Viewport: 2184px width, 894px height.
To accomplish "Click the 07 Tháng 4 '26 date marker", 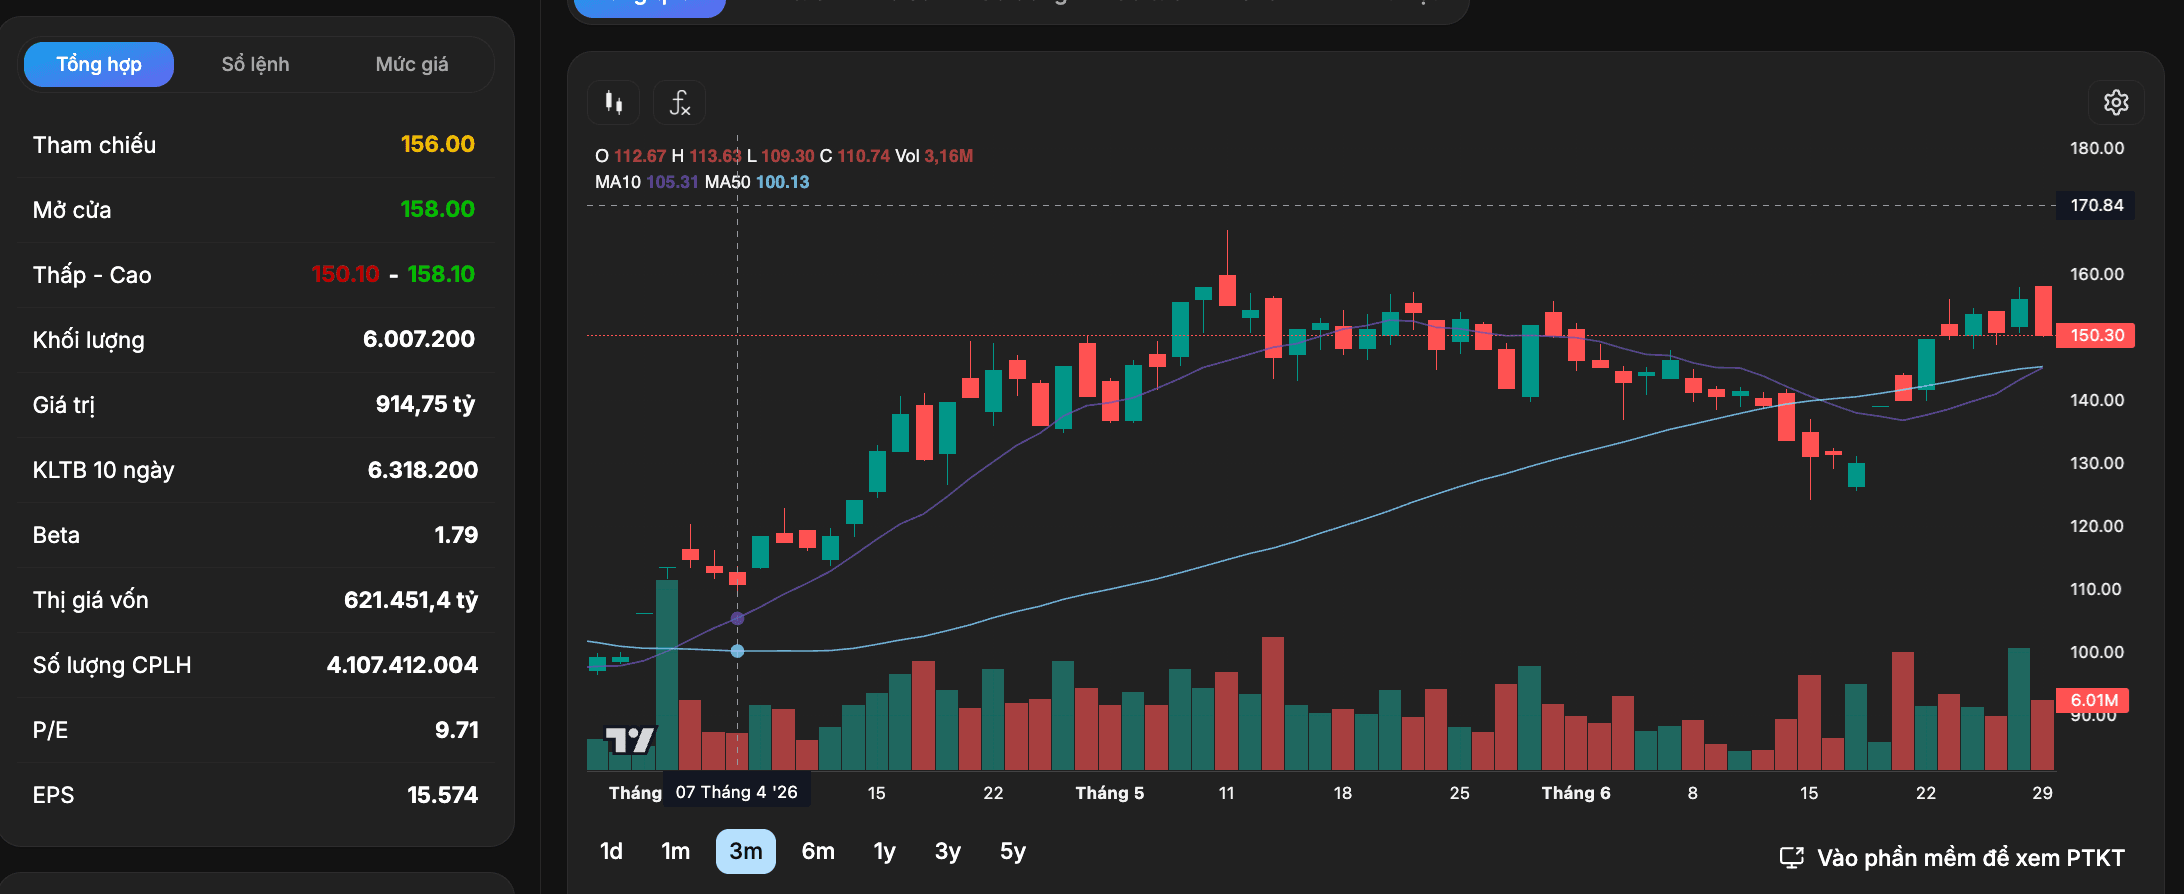I will click(737, 792).
